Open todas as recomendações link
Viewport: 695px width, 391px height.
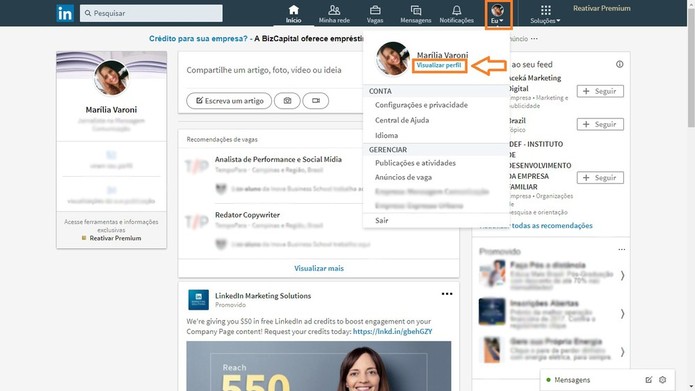[x=552, y=226]
